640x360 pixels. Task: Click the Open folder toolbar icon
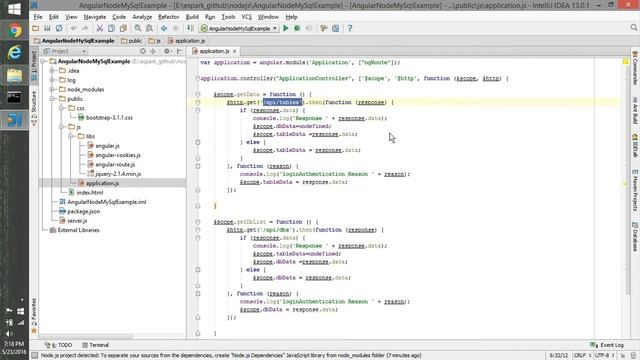pyautogui.click(x=36, y=29)
